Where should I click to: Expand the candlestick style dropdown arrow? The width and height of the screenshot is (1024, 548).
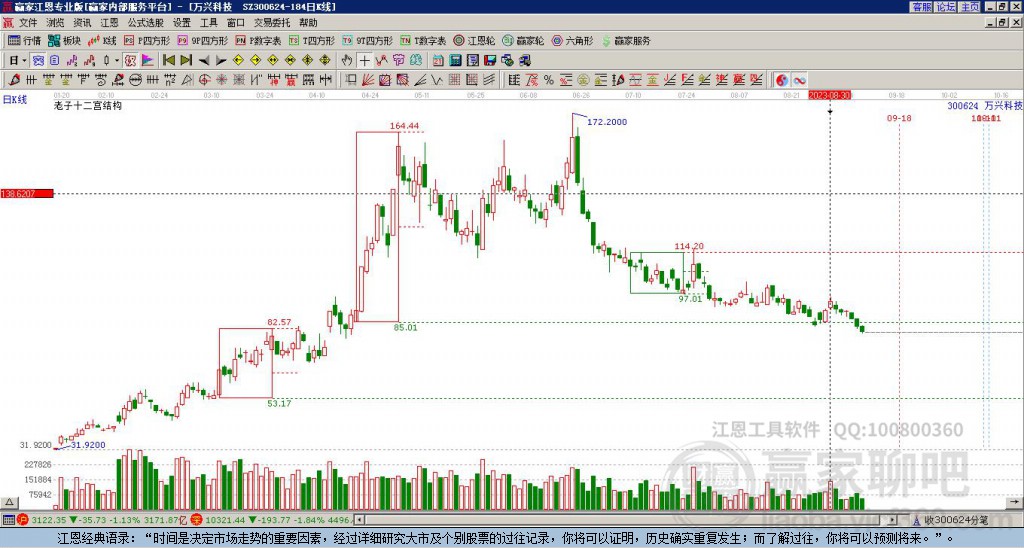(117, 61)
